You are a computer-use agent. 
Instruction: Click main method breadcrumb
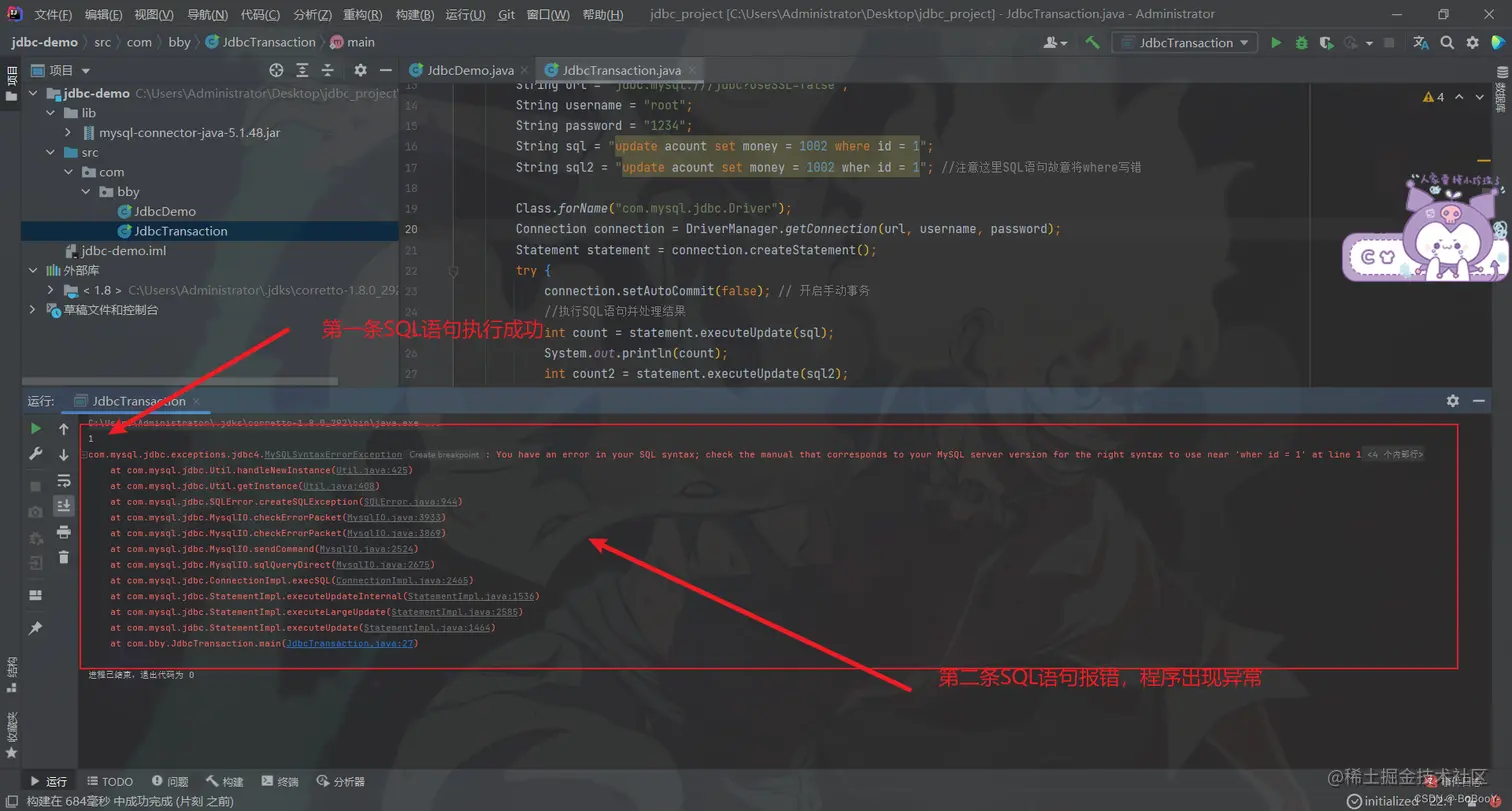point(352,42)
